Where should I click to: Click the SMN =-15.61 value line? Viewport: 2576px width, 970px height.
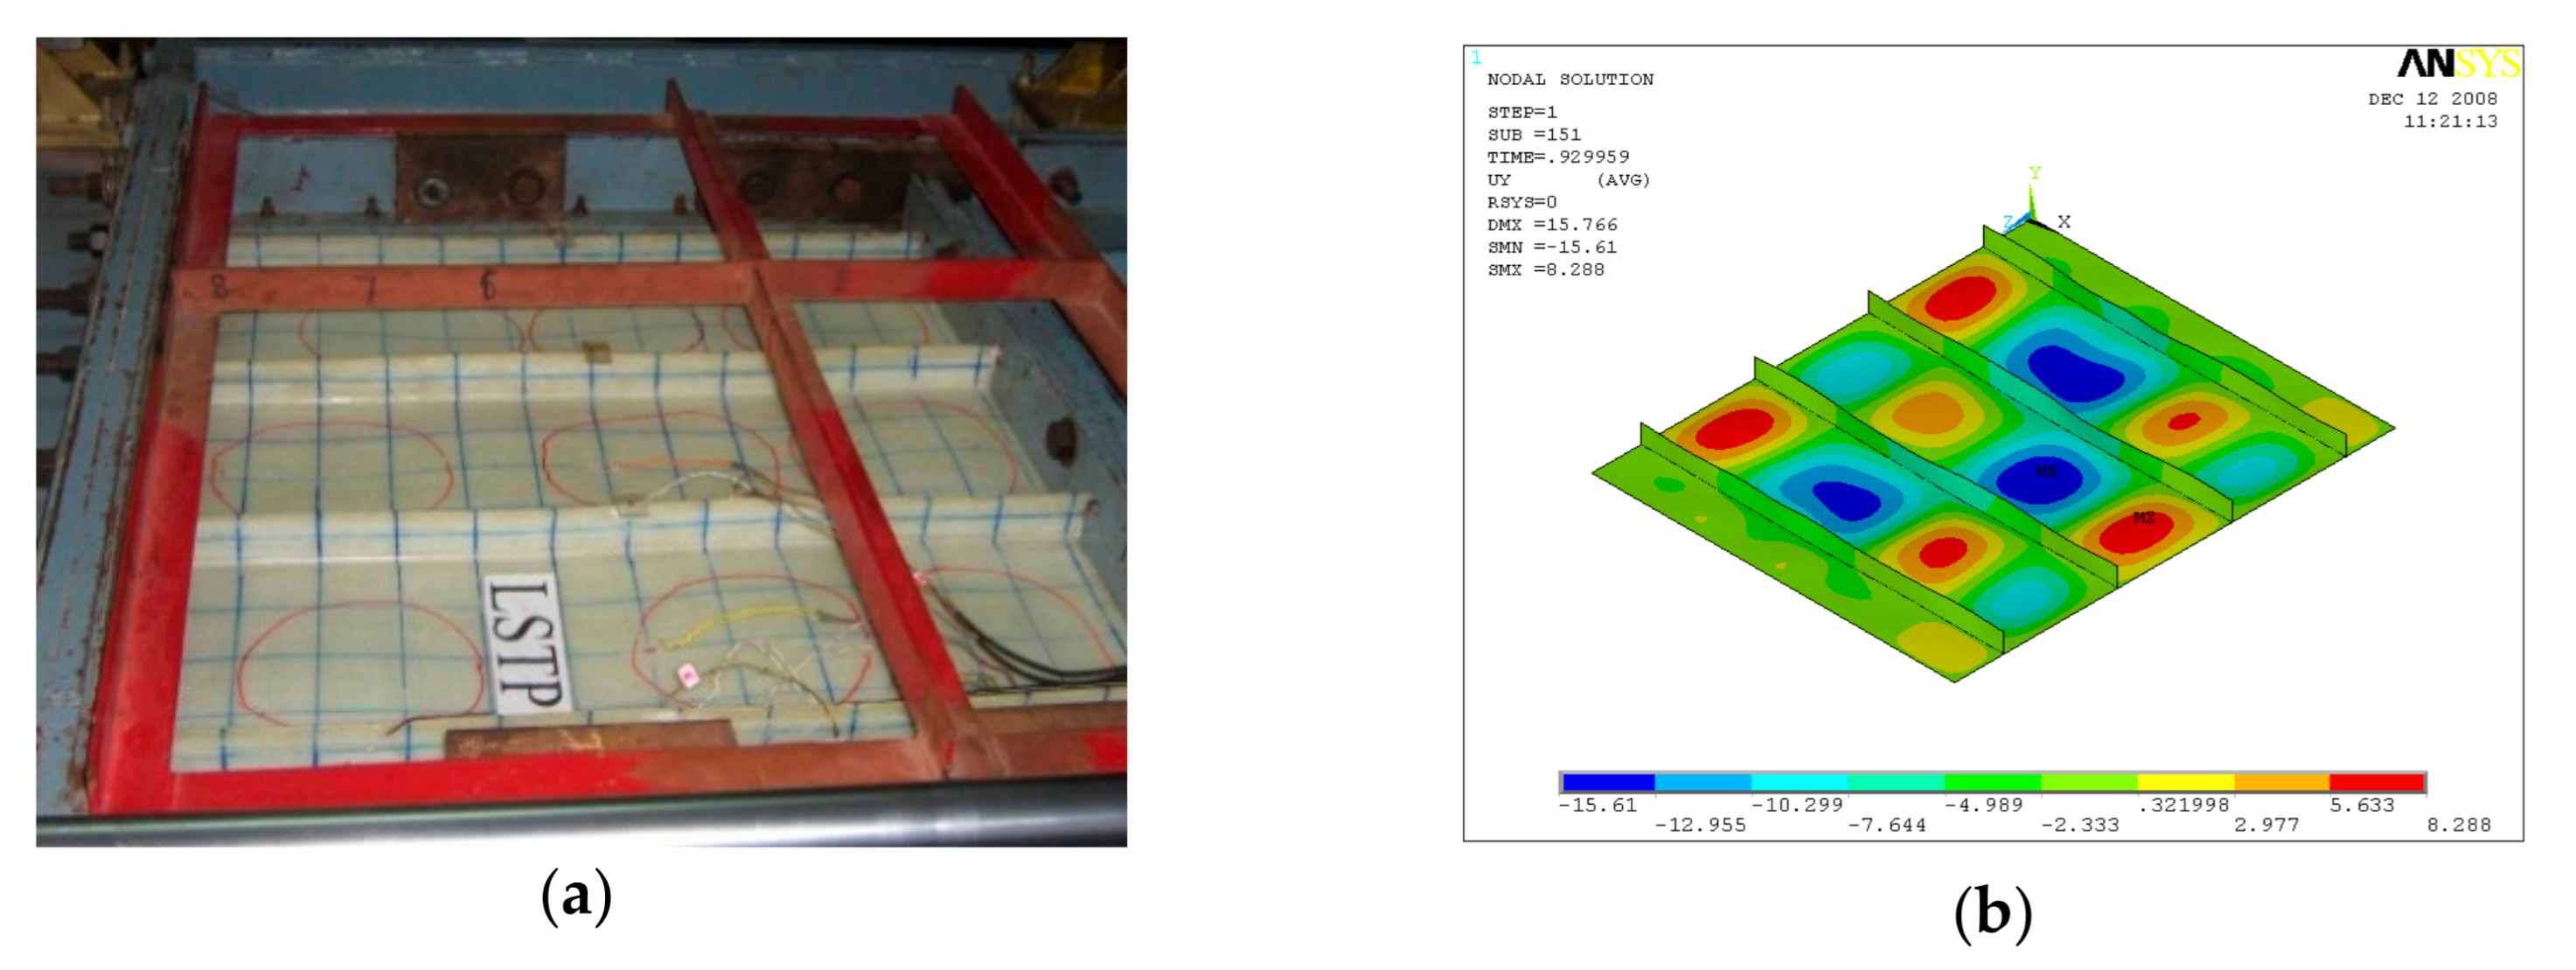(1551, 247)
